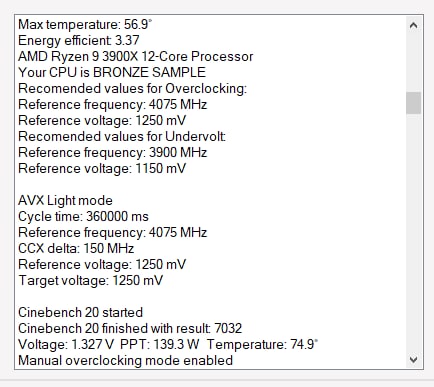Image resolution: width=434 pixels, height=387 pixels.
Task: Click the scrollbar up arrow
Action: (x=413, y=25)
